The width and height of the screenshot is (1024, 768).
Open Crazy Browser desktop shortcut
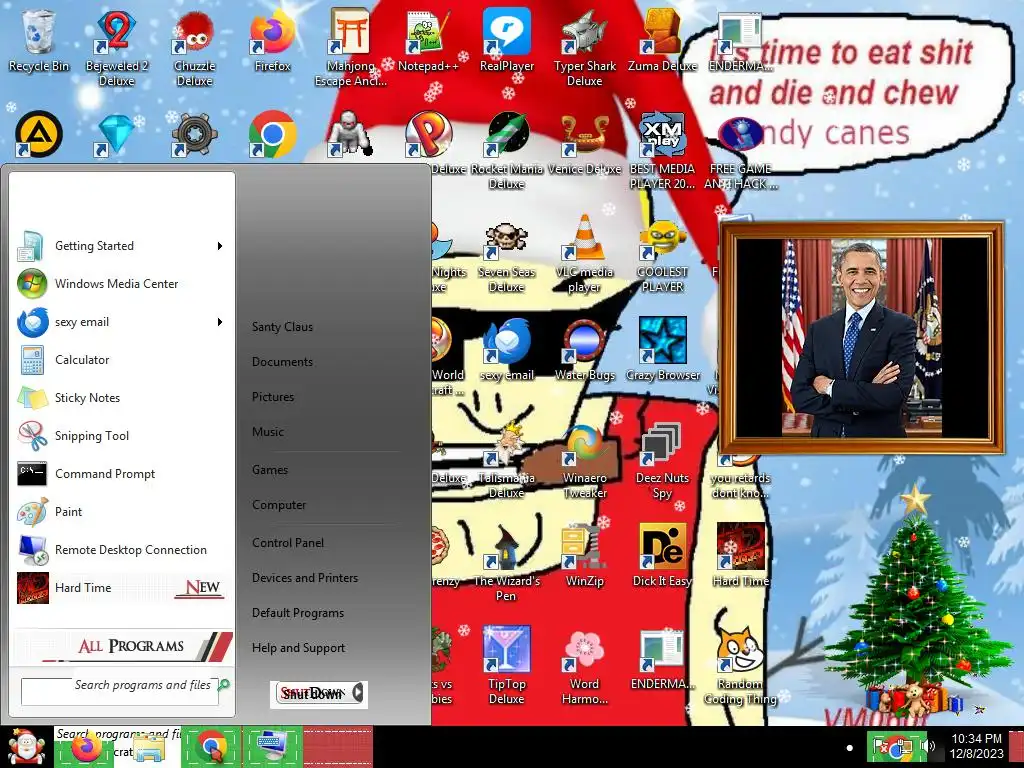[662, 349]
